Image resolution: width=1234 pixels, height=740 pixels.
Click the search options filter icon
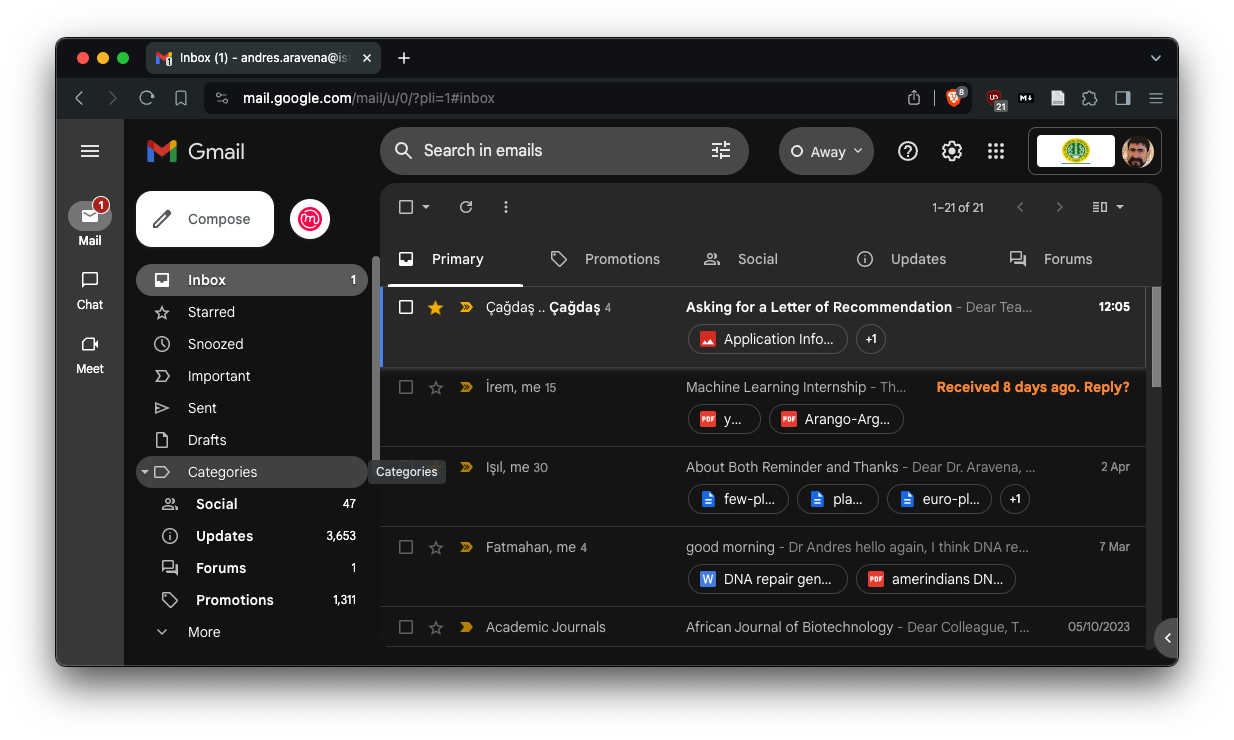[721, 151]
